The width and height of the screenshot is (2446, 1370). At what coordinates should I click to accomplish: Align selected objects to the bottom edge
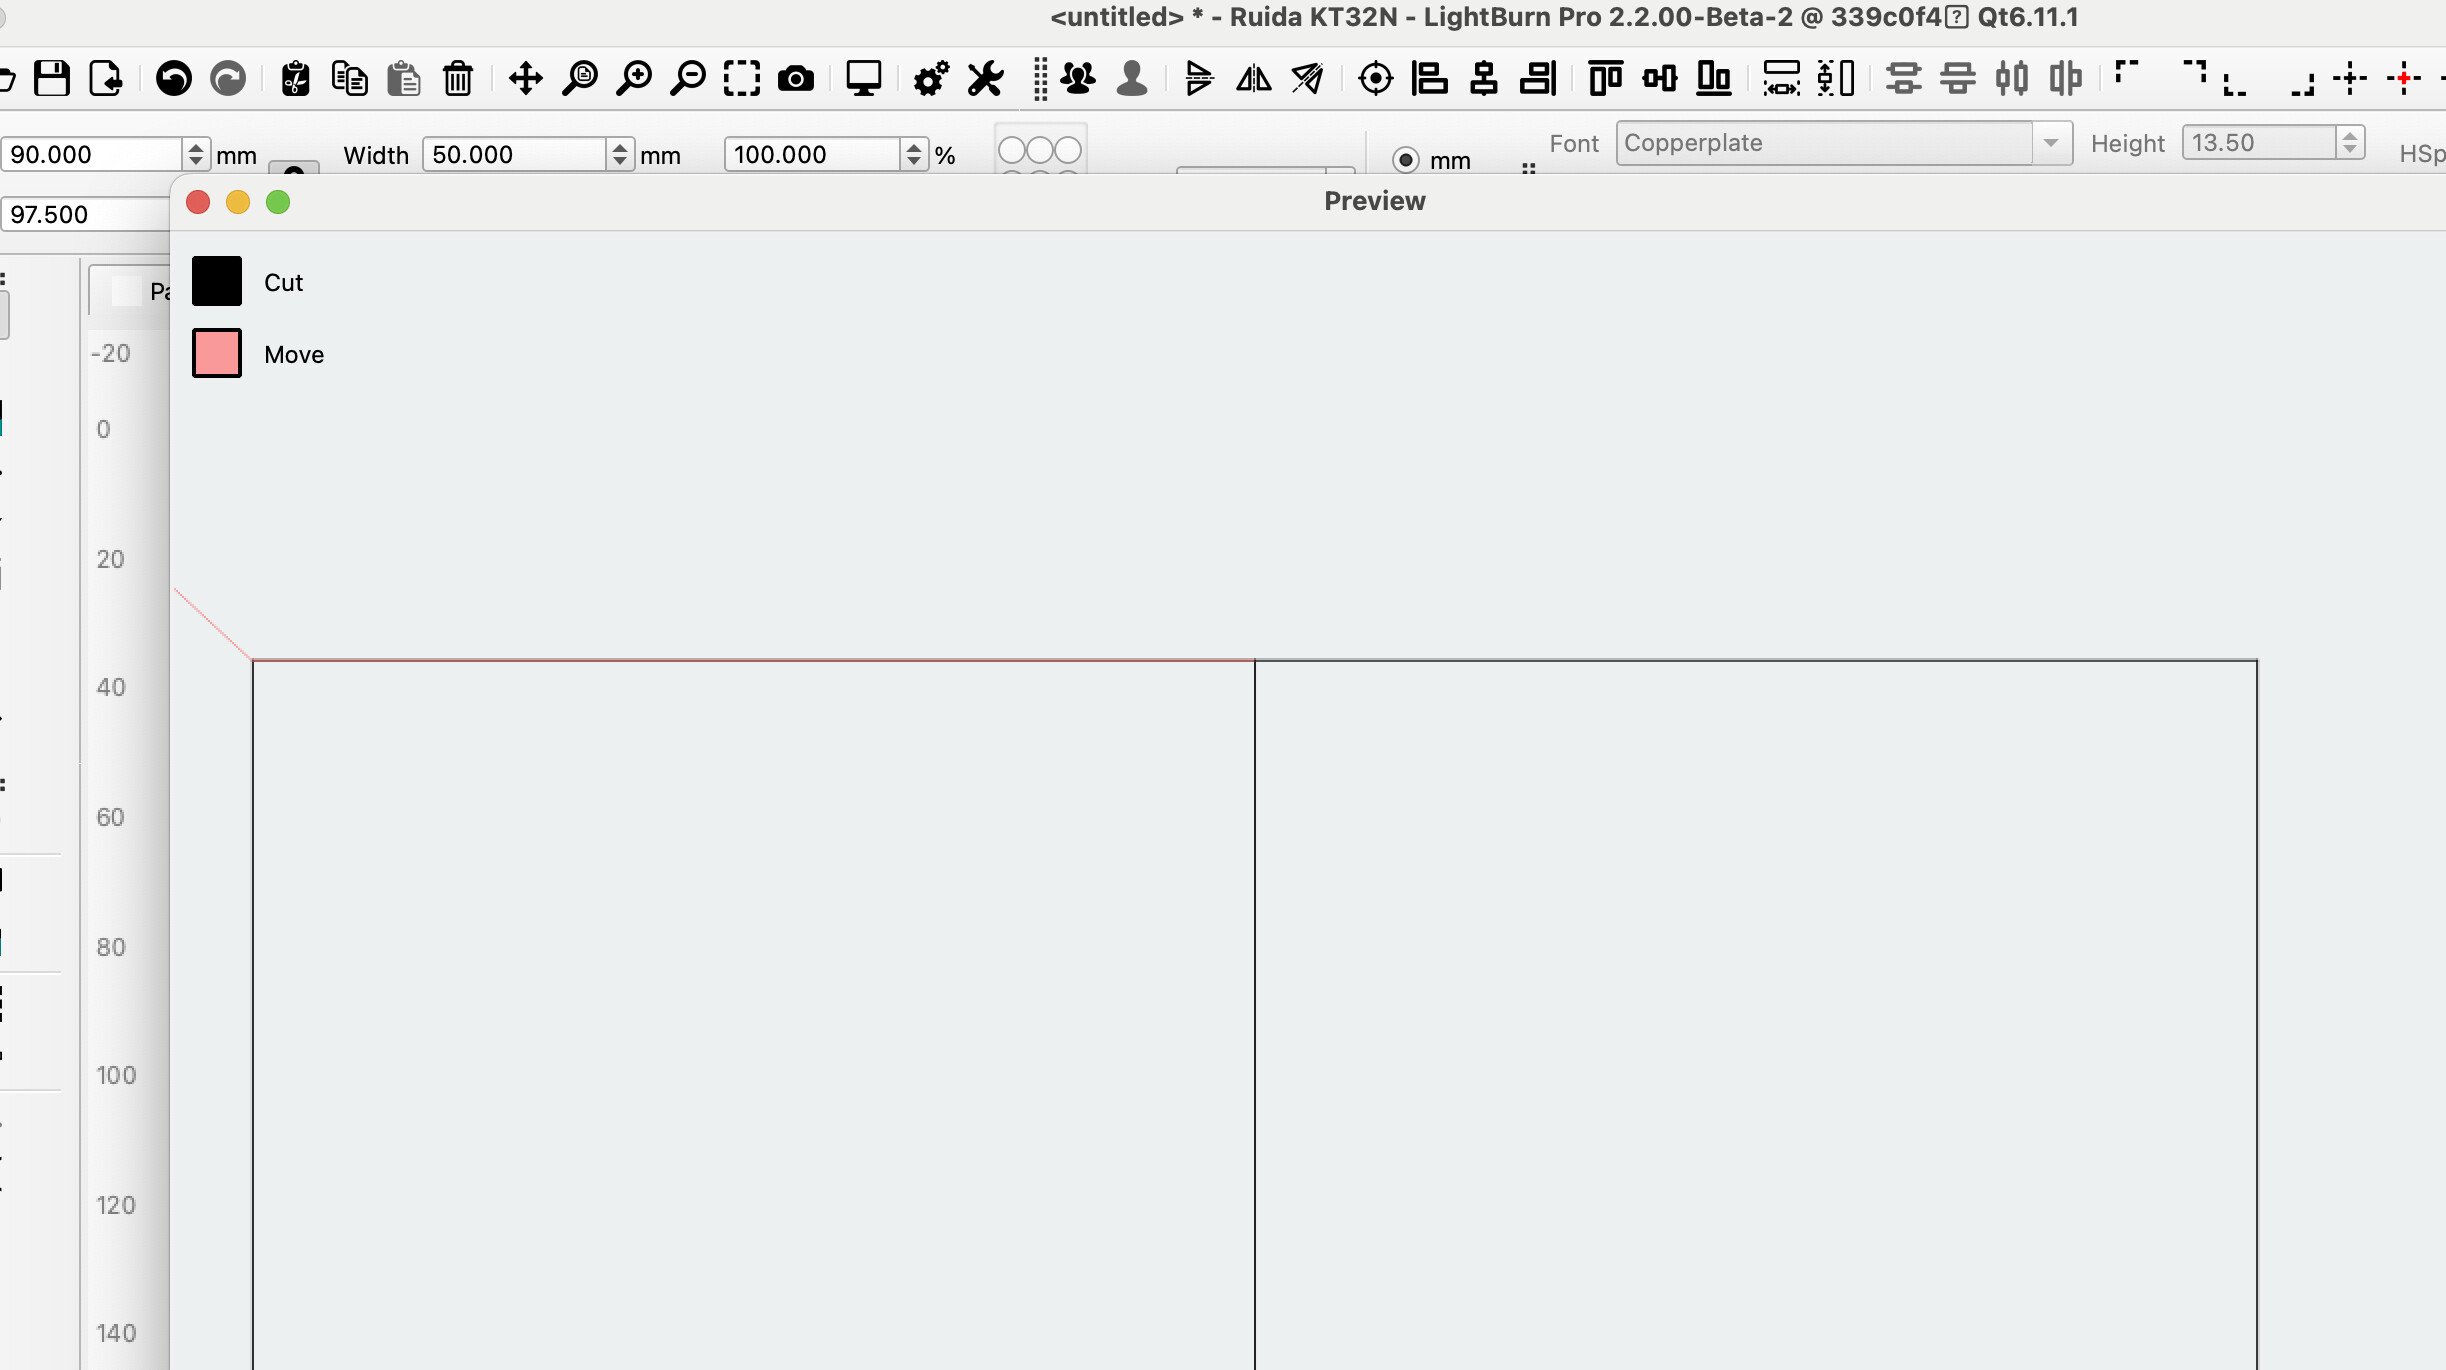click(x=1714, y=78)
